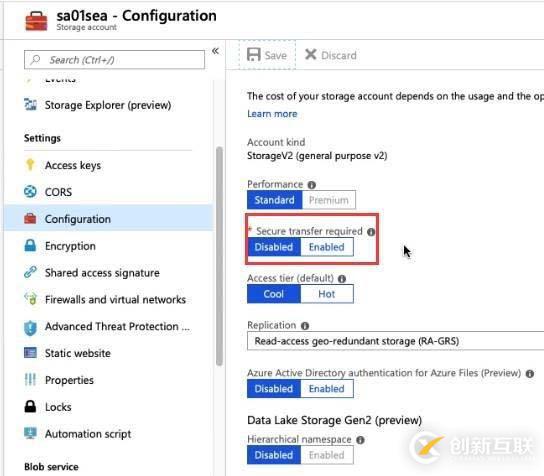Show info for Hierarchical namespace
This screenshot has width=544, height=476.
[x=360, y=440]
